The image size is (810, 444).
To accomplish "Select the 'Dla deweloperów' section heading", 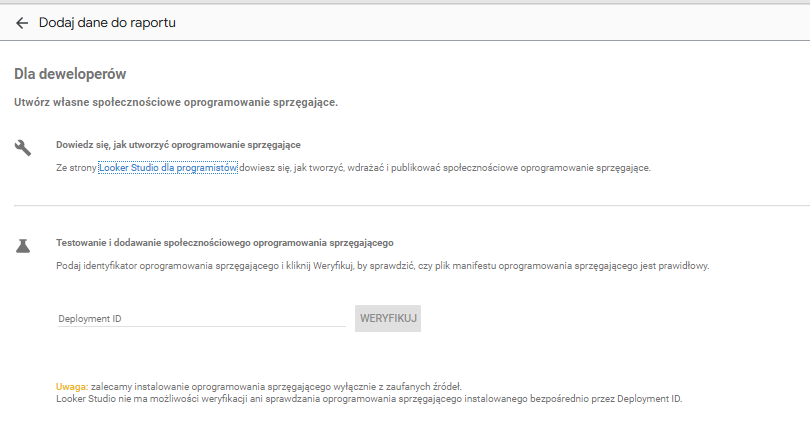I will (x=70, y=74).
